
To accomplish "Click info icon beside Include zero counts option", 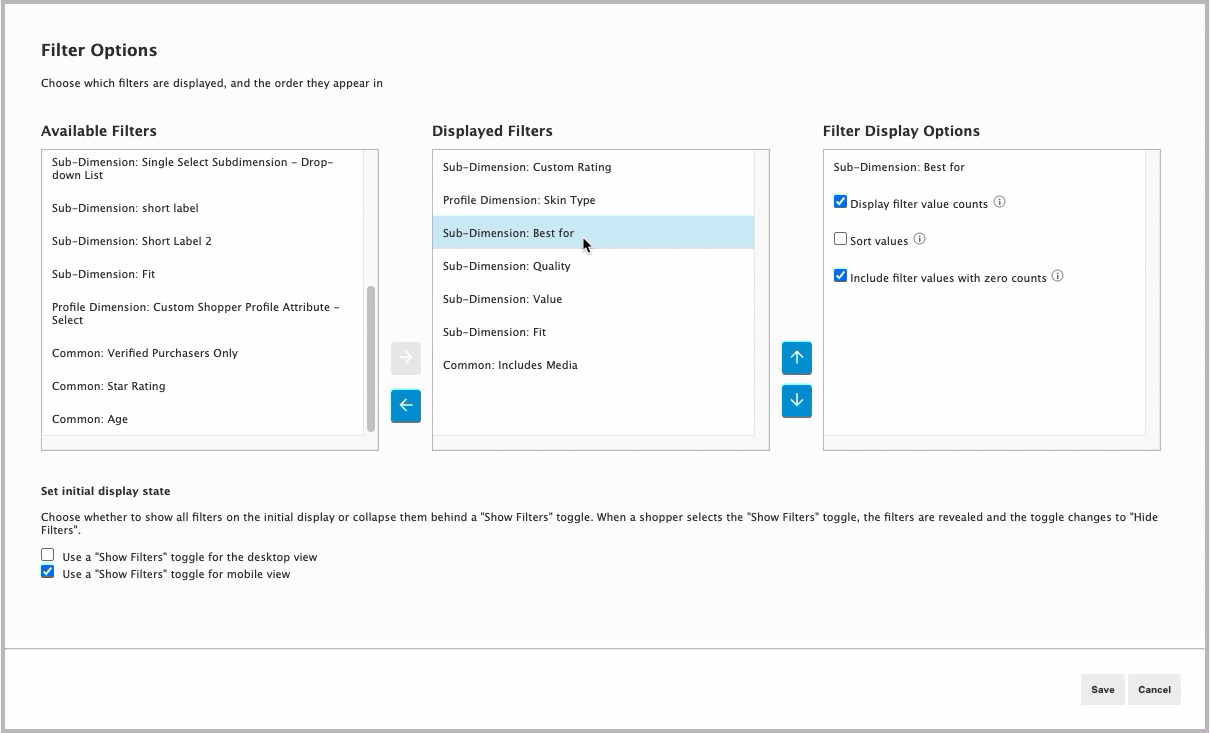I will pyautogui.click(x=1057, y=276).
